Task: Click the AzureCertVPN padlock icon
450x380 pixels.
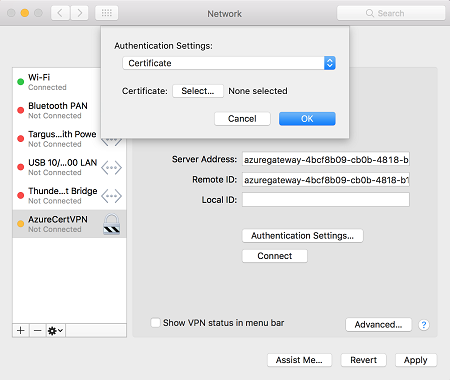Action: tap(111, 224)
